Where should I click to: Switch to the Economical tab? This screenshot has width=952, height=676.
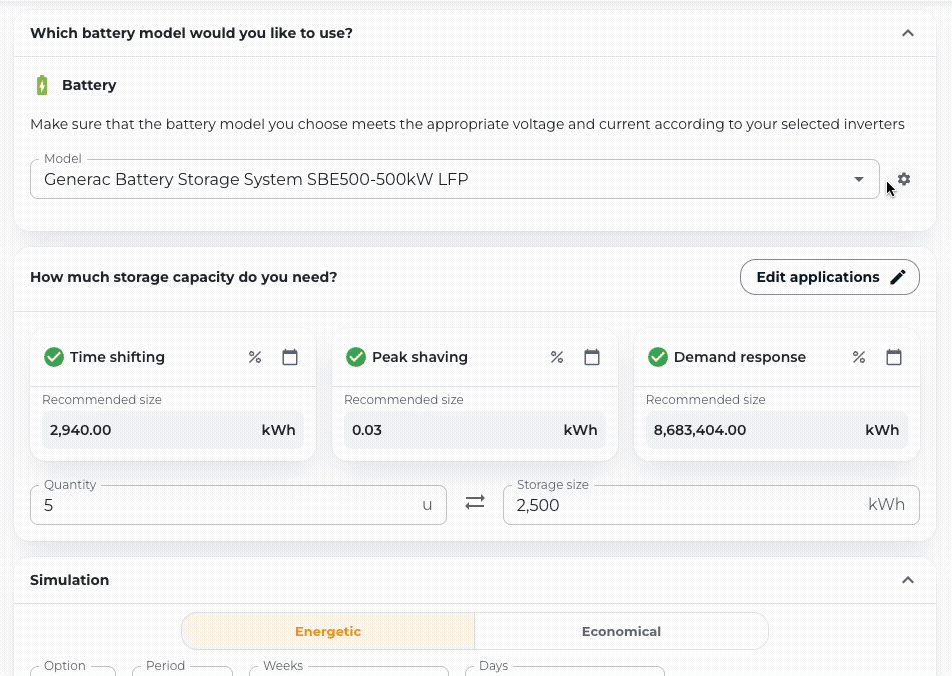pos(621,631)
